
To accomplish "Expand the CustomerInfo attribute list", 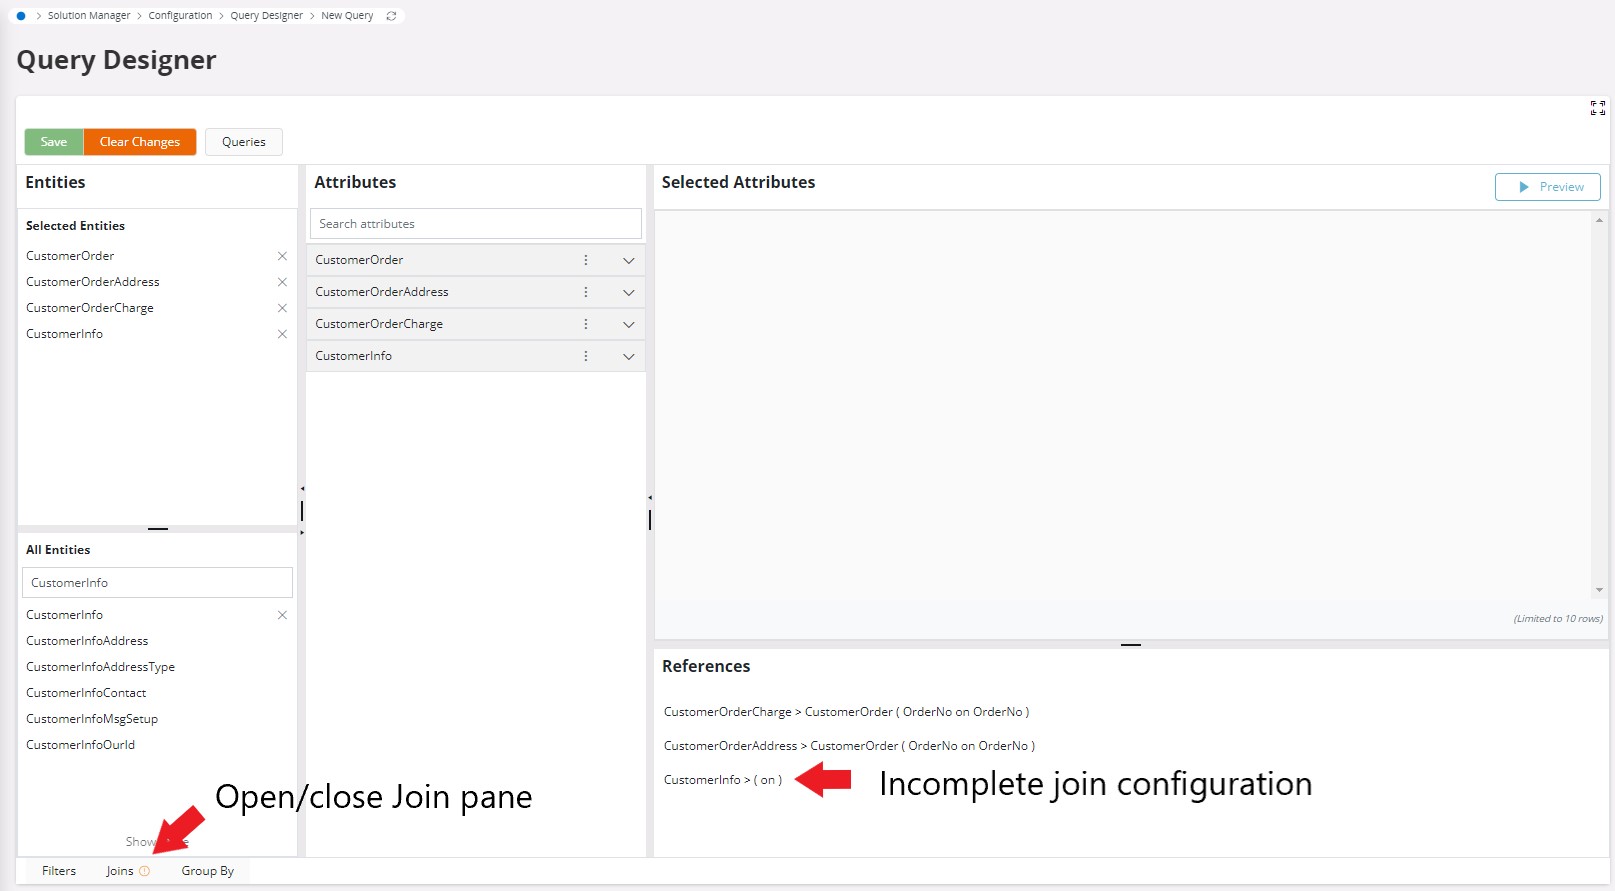I will click(628, 356).
